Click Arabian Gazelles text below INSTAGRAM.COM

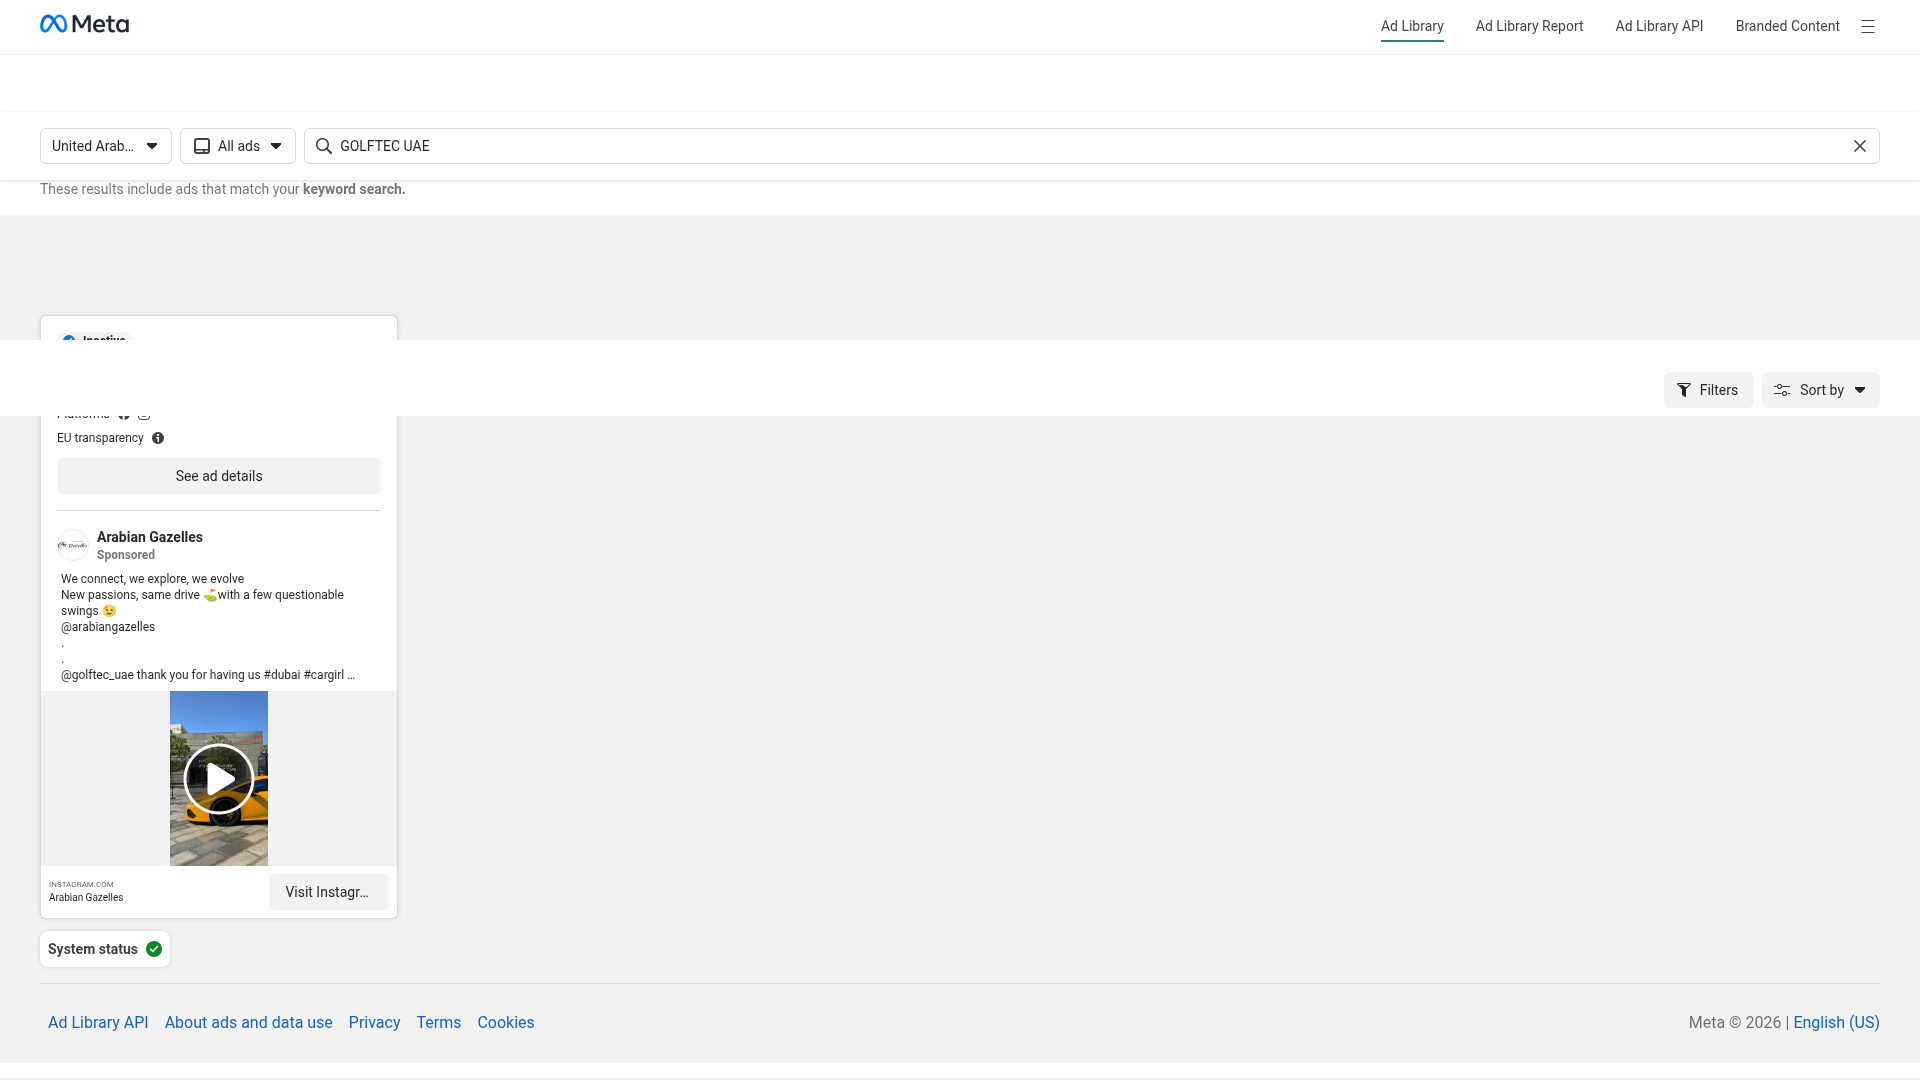tap(86, 898)
